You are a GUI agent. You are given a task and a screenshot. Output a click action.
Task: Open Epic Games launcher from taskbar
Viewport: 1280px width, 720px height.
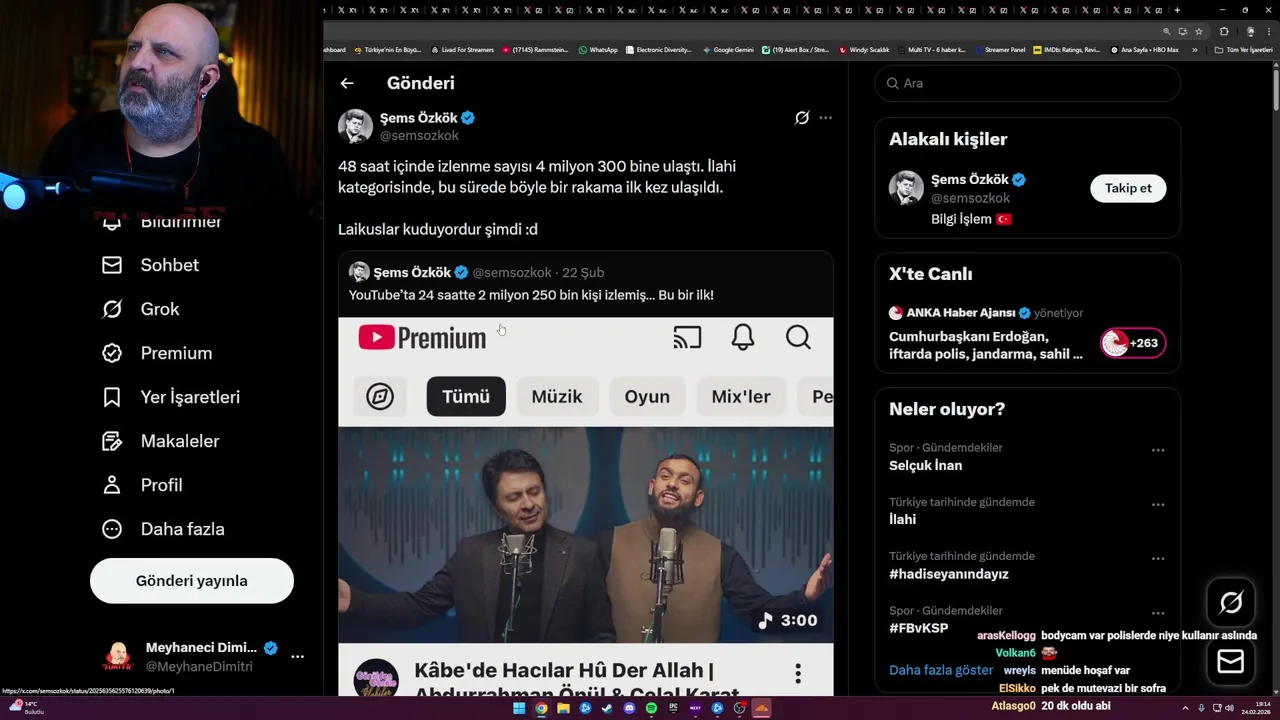(673, 708)
